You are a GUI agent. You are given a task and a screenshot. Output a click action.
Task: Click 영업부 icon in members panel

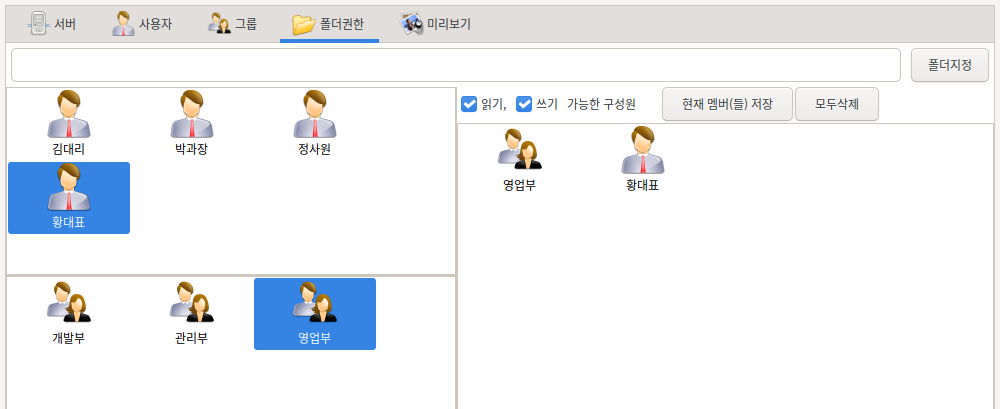point(520,161)
